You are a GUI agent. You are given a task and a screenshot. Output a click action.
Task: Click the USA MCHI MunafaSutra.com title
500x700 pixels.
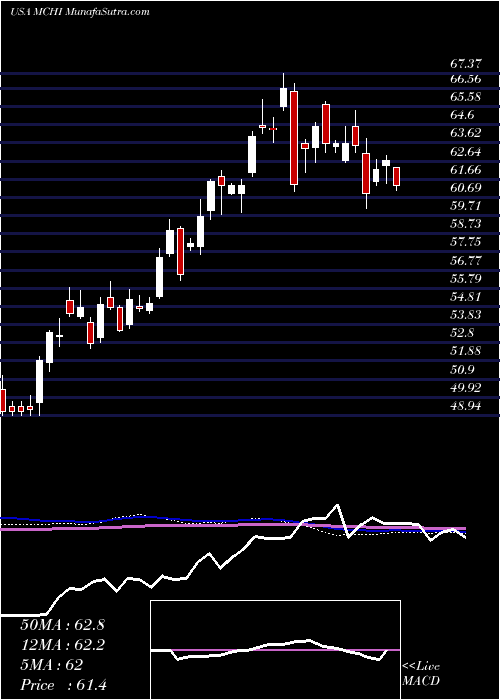click(x=79, y=12)
